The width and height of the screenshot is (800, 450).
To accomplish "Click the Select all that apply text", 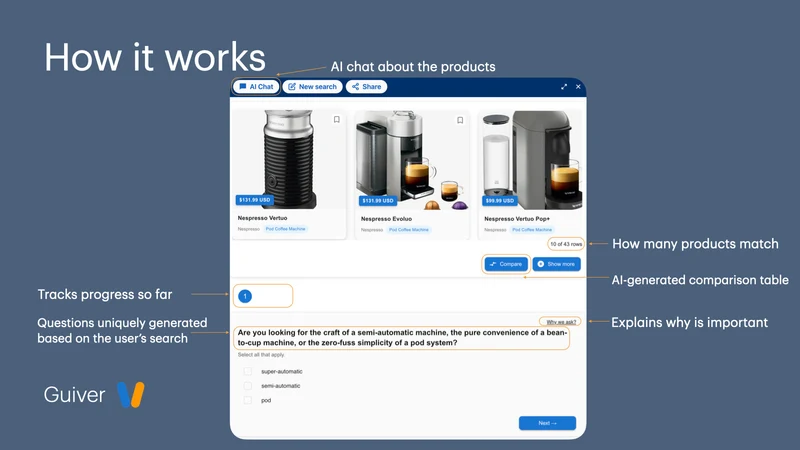I will [x=261, y=355].
